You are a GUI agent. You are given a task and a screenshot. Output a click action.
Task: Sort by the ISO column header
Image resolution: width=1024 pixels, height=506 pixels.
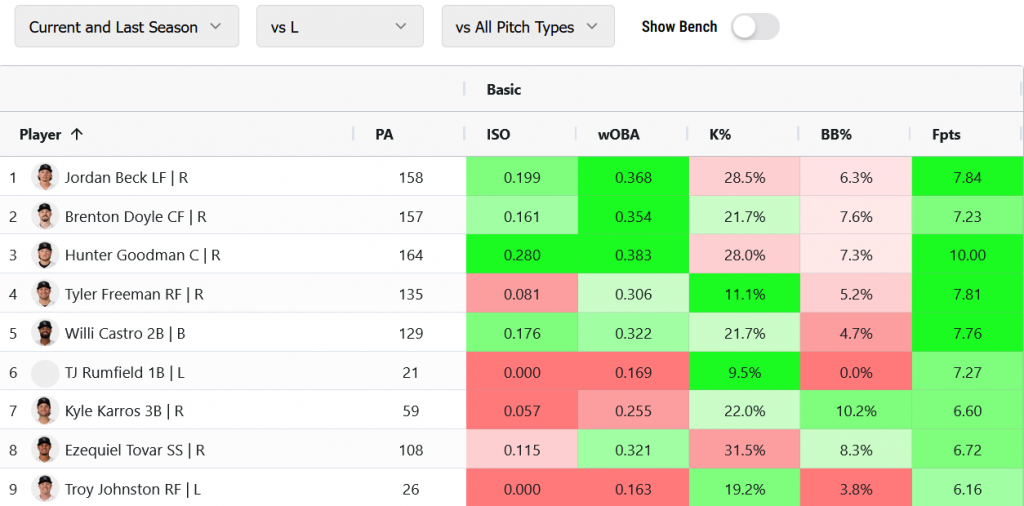pos(498,134)
